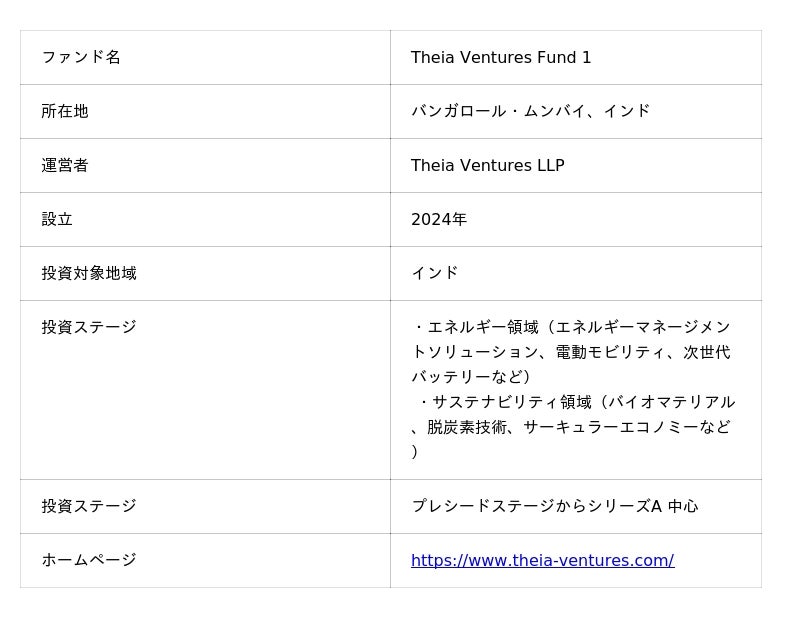Select the プレシードステージからシリーズA 中心 cell
The width and height of the screenshot is (800, 618).
click(554, 506)
